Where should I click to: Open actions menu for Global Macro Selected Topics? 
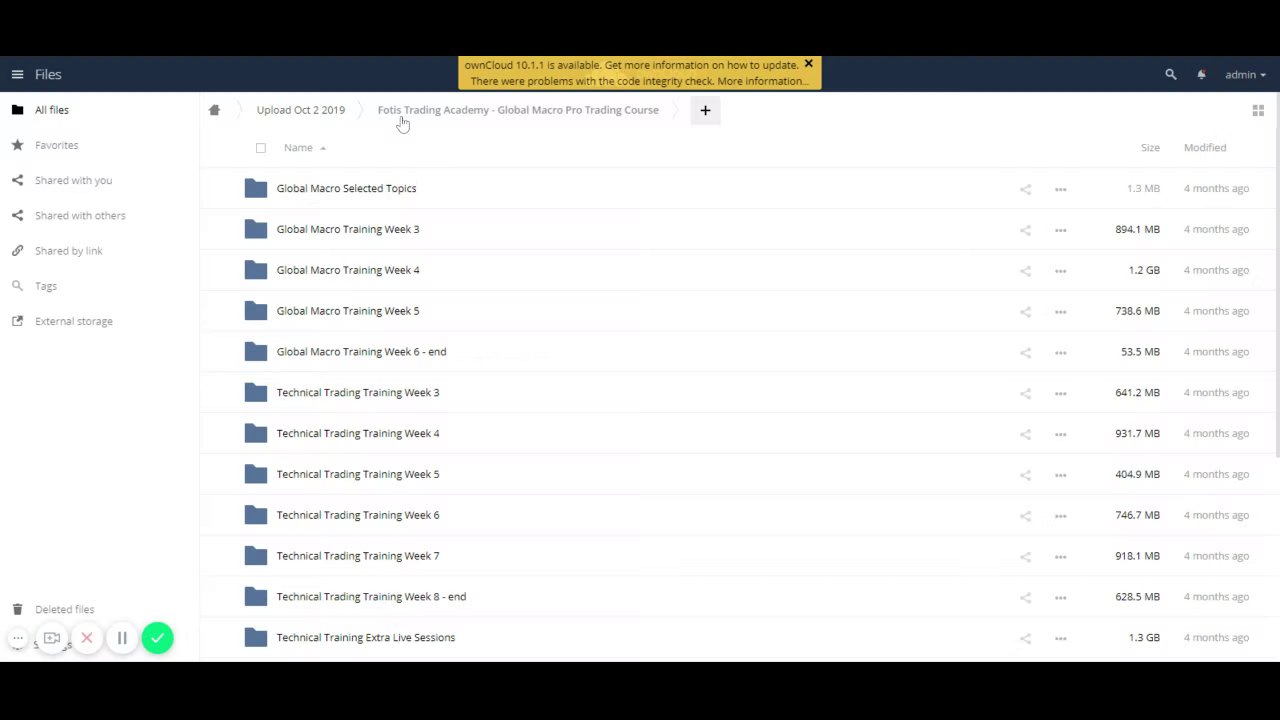point(1060,189)
